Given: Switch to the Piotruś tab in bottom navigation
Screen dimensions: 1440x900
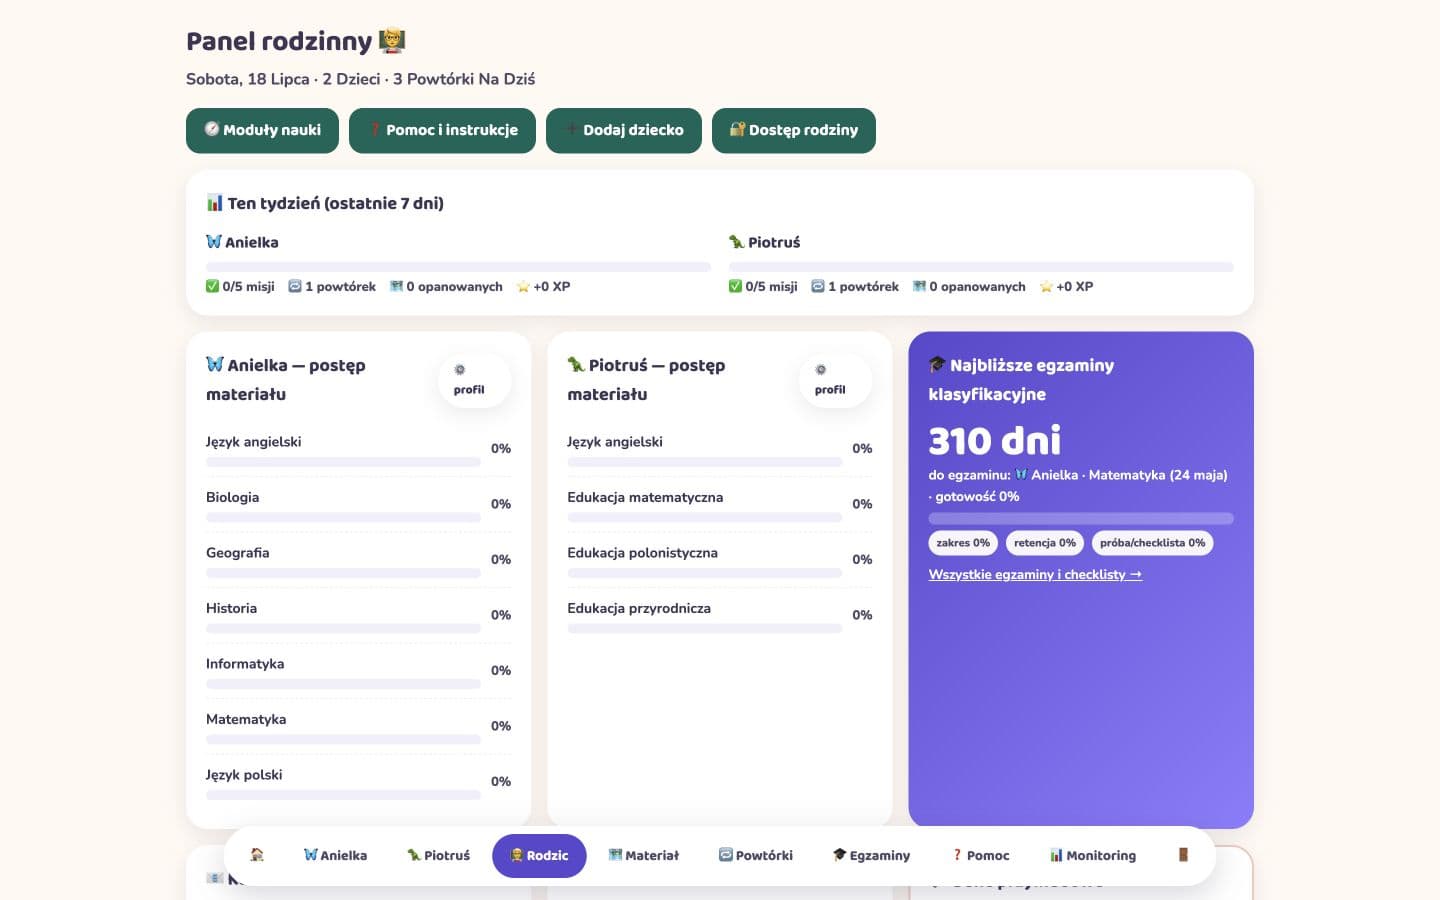Looking at the screenshot, I should point(438,855).
